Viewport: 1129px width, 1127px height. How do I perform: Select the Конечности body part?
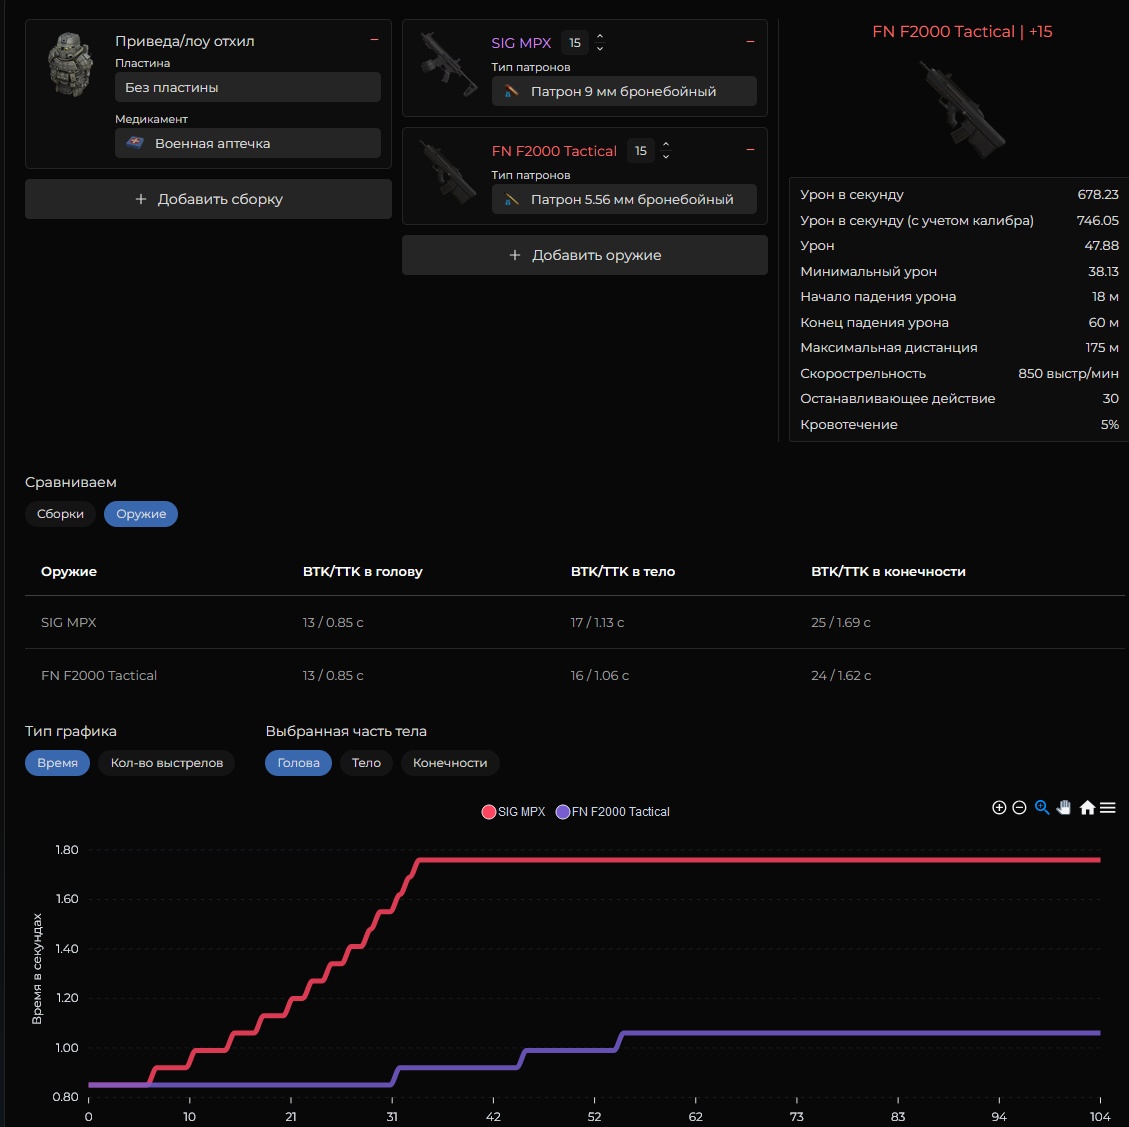point(450,763)
